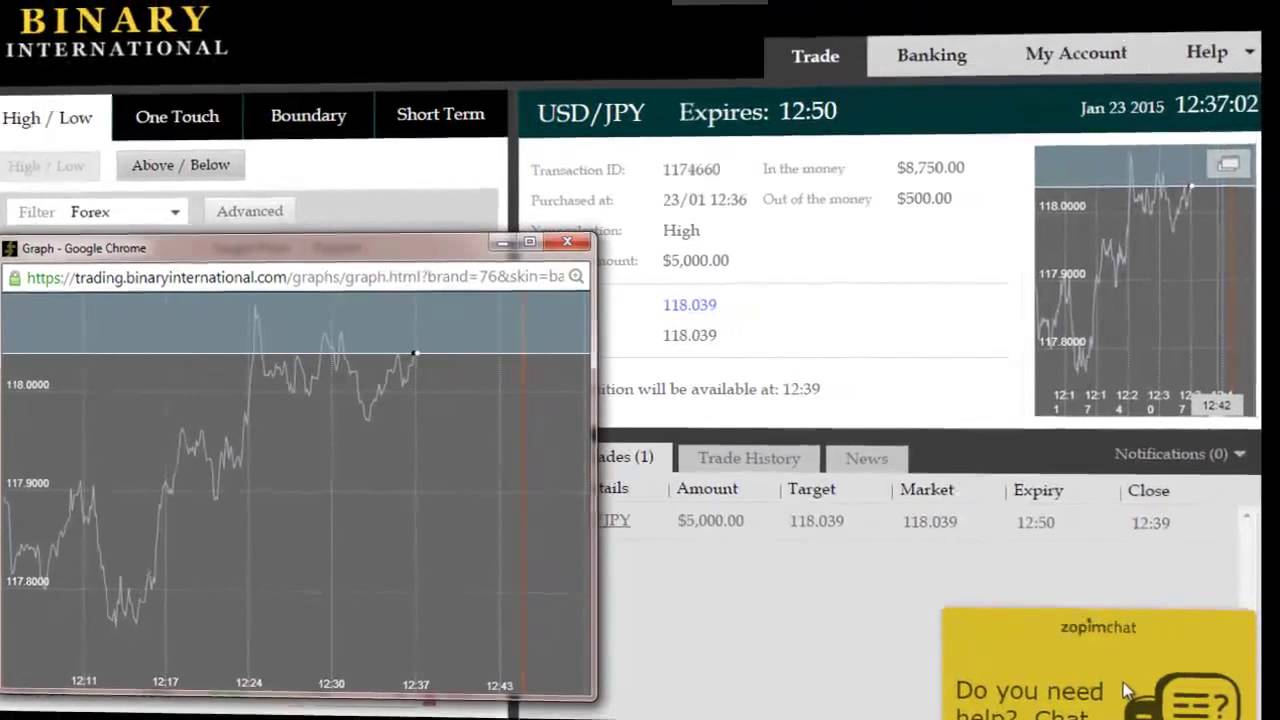Image resolution: width=1280 pixels, height=720 pixels.
Task: Close the Graph Chrome popup window
Action: coord(567,242)
